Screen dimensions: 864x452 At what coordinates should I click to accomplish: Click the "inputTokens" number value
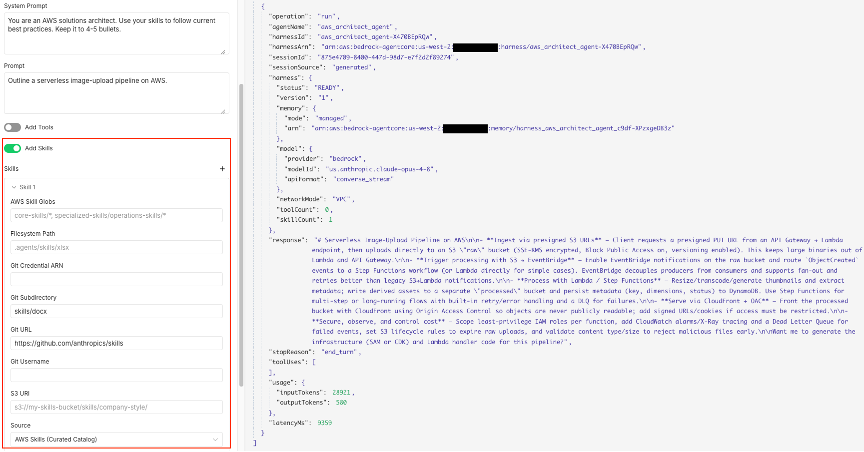[x=341, y=392]
